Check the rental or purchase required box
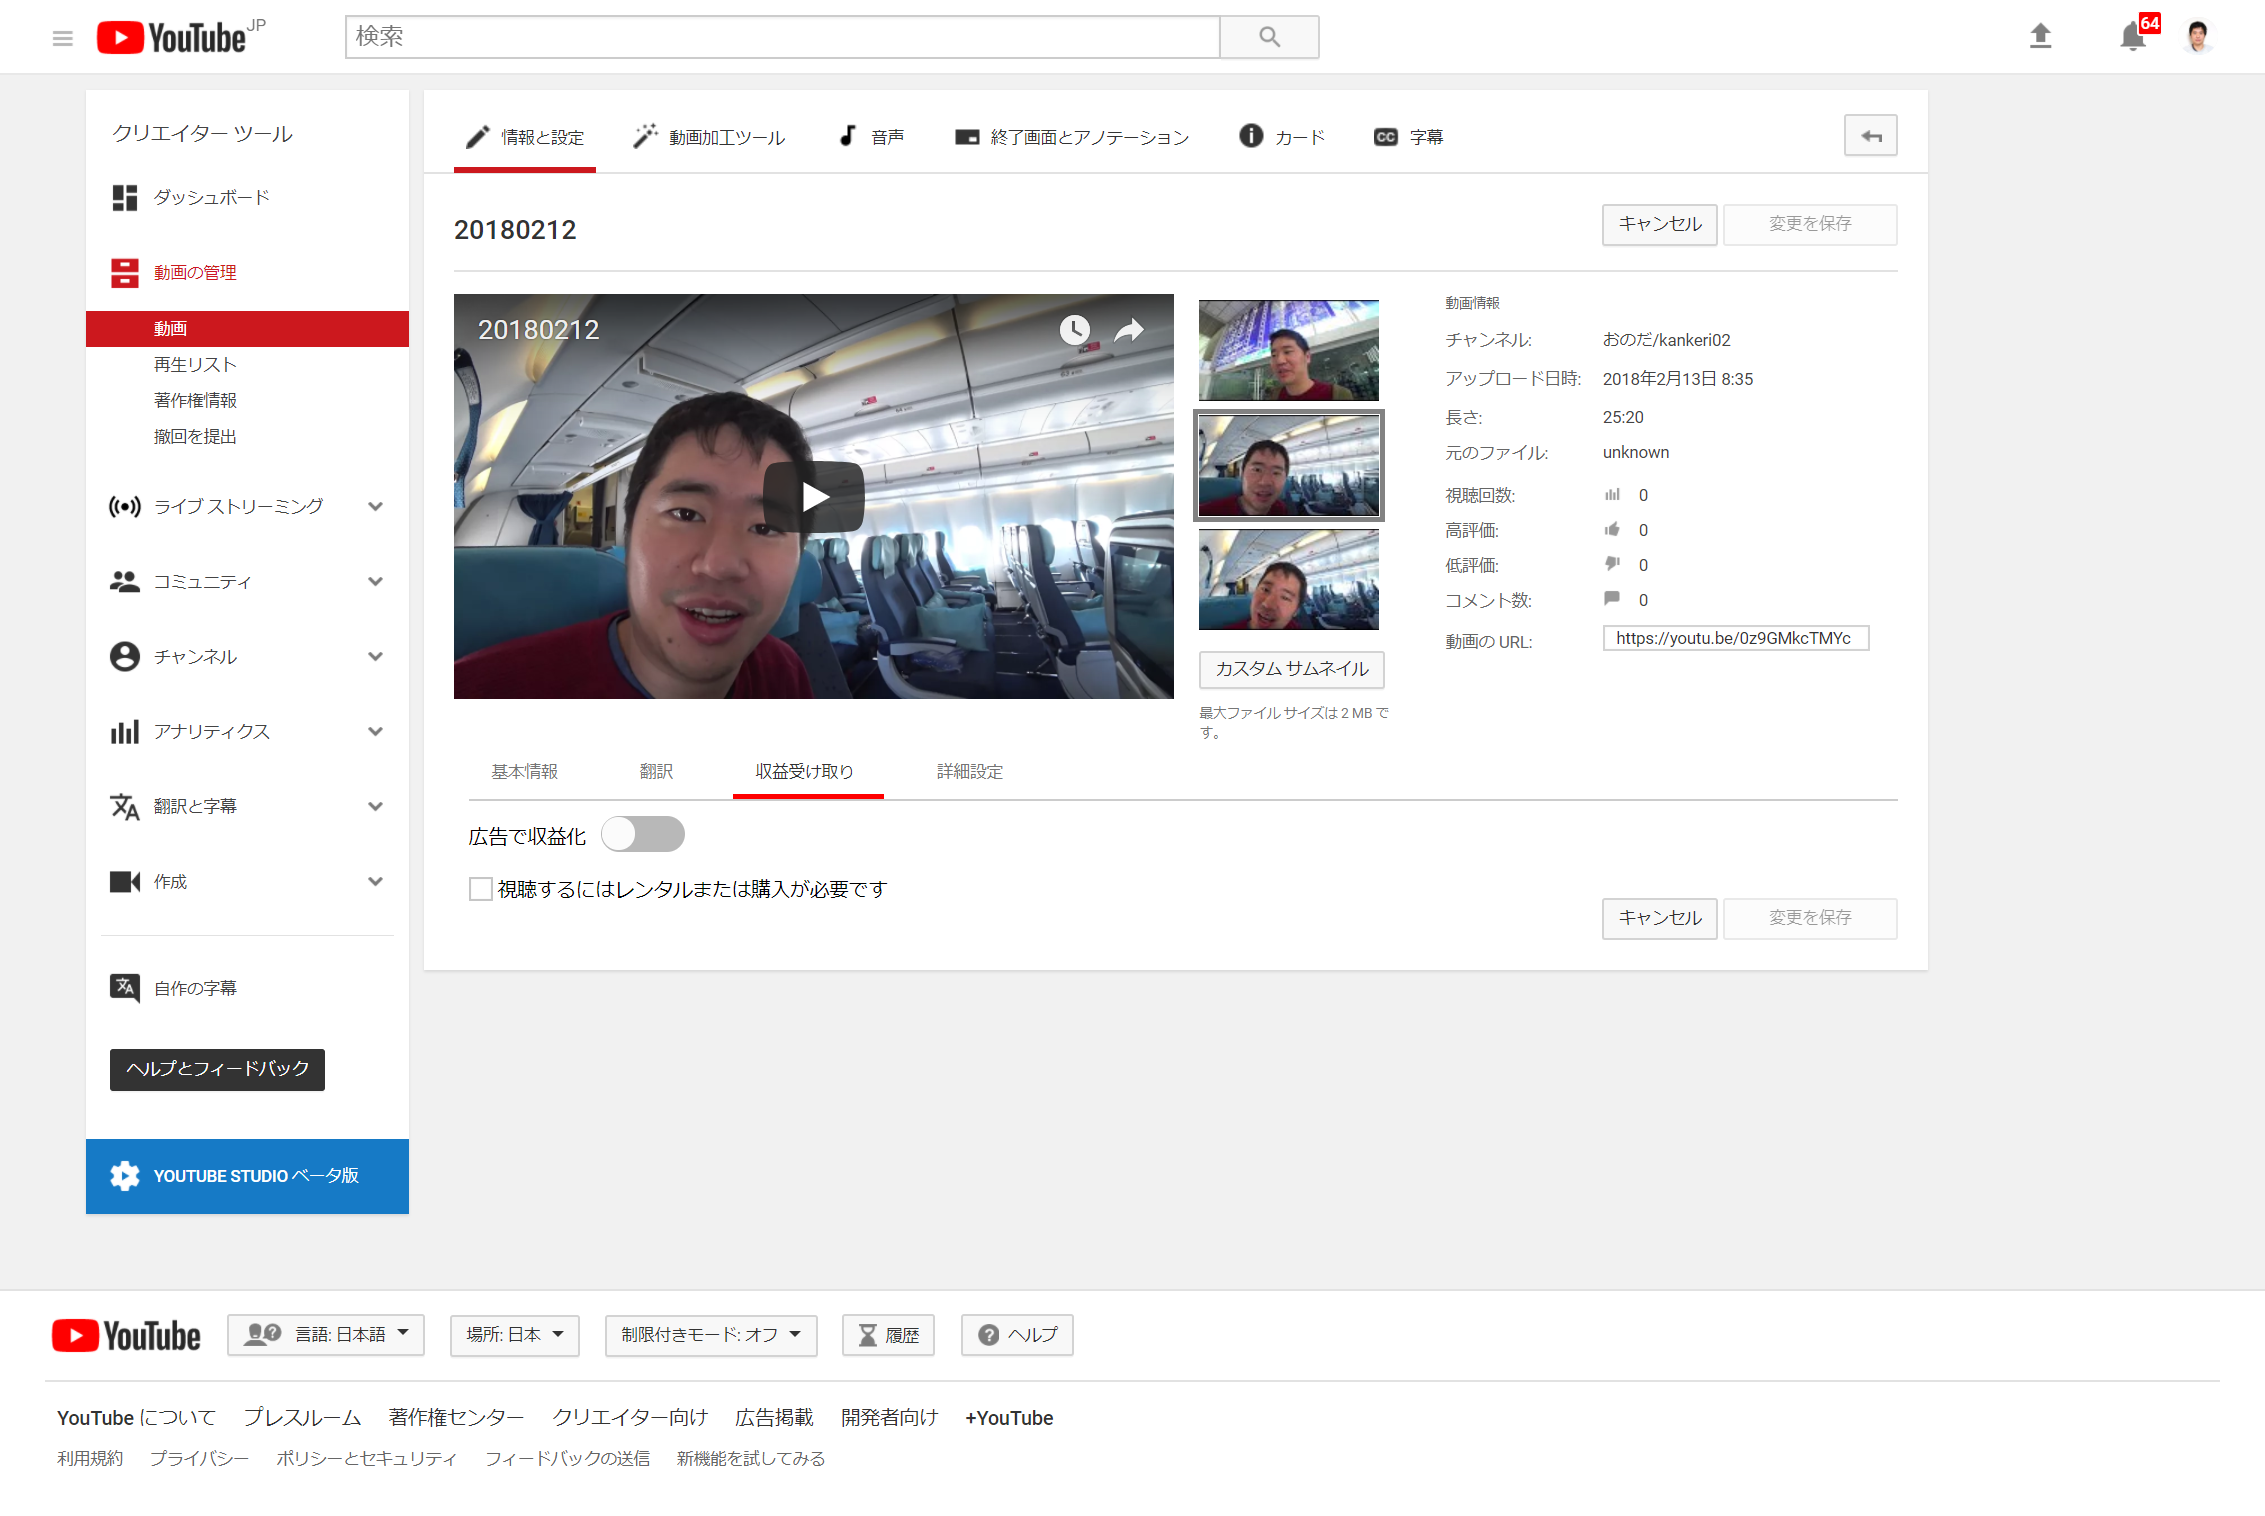 click(x=480, y=889)
